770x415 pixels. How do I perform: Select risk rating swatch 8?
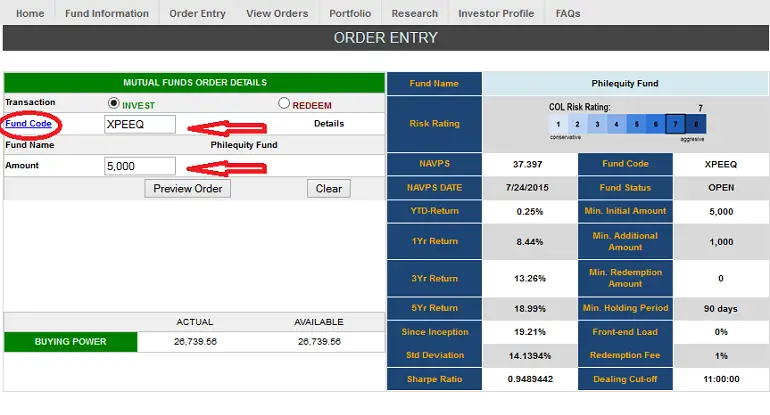click(696, 124)
